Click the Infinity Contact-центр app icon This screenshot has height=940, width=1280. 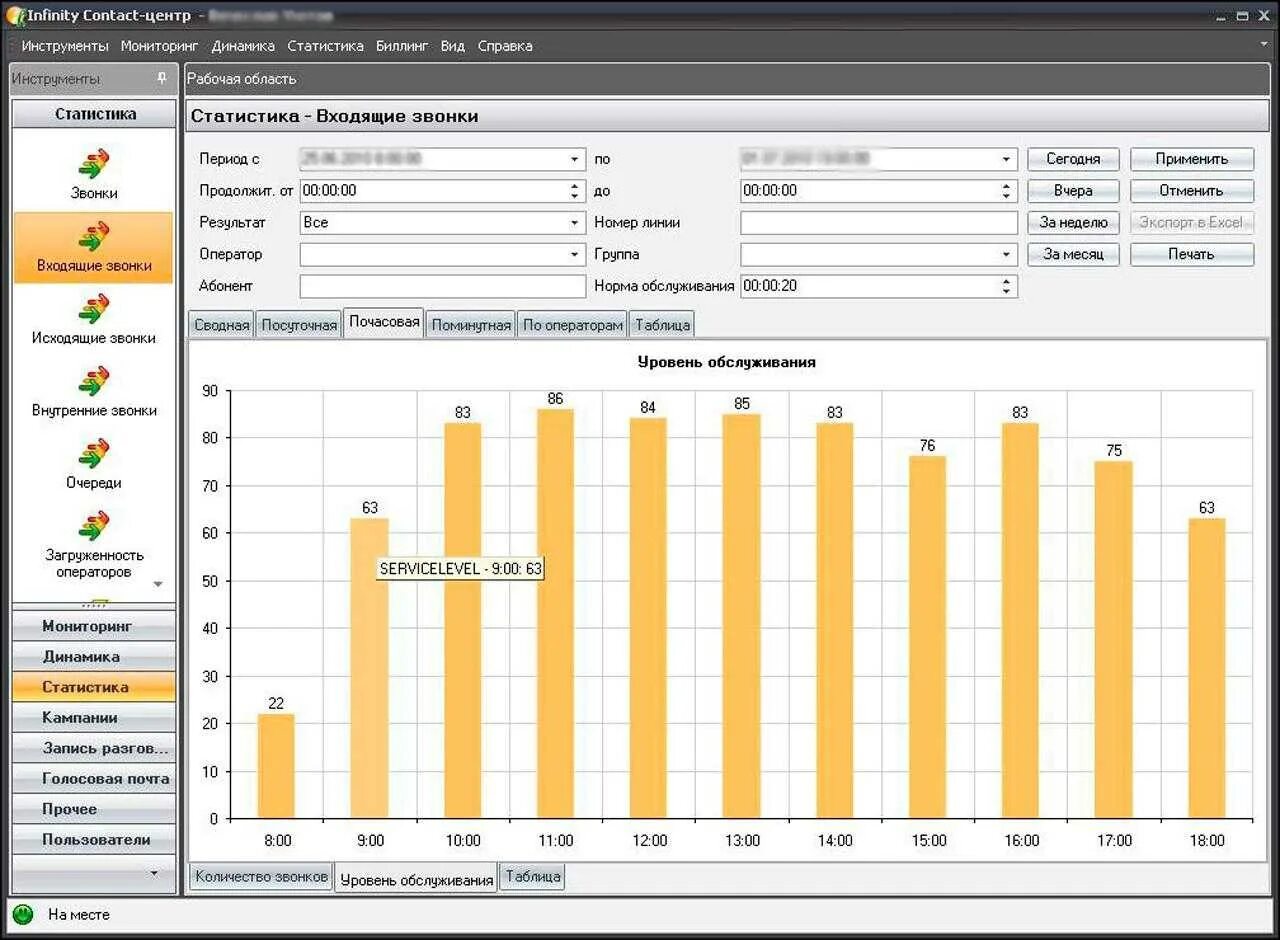[x=15, y=15]
